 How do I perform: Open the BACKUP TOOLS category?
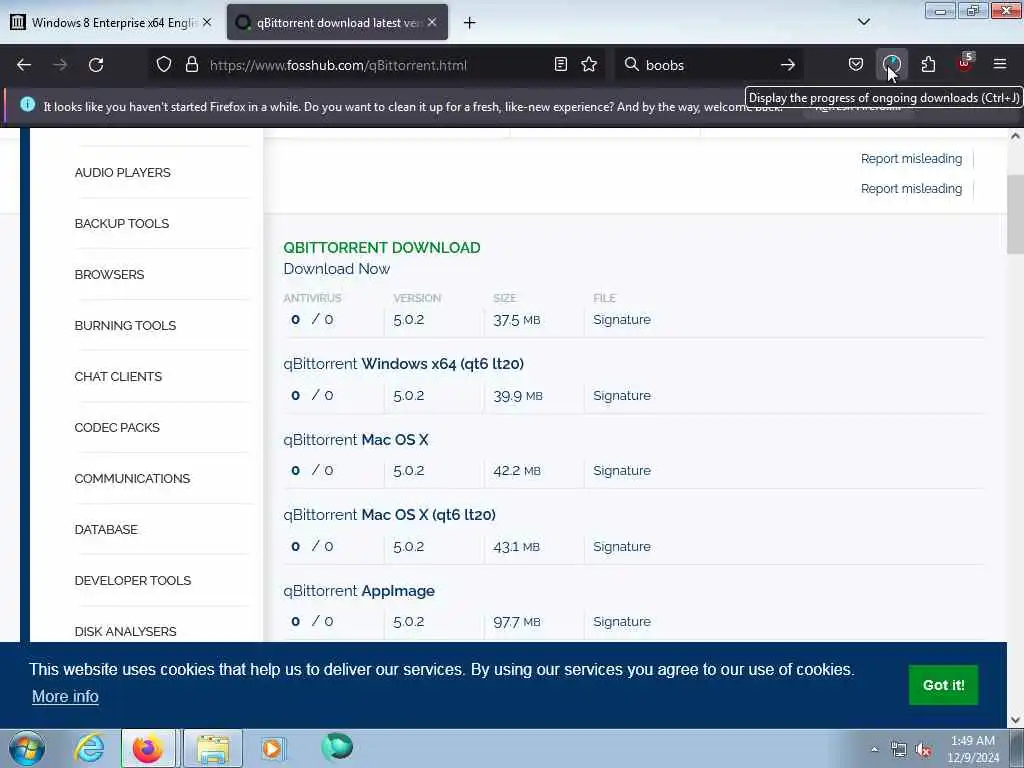121,223
